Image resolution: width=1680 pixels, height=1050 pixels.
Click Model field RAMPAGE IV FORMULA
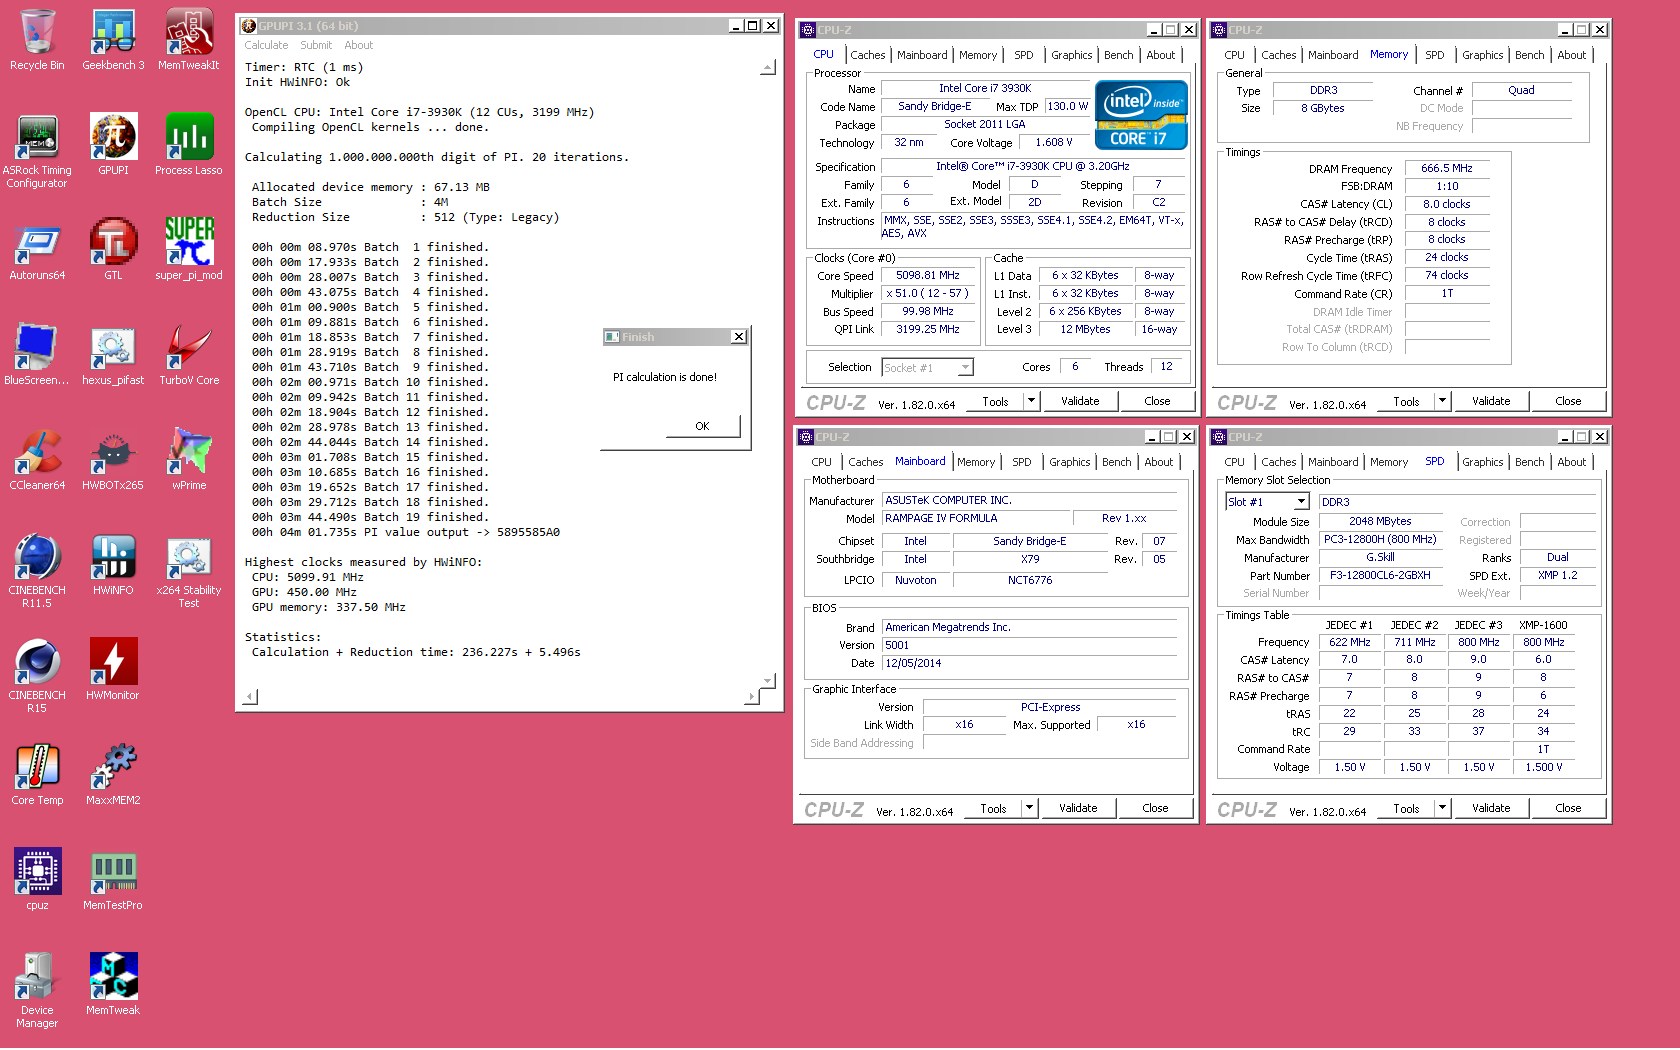pos(976,518)
